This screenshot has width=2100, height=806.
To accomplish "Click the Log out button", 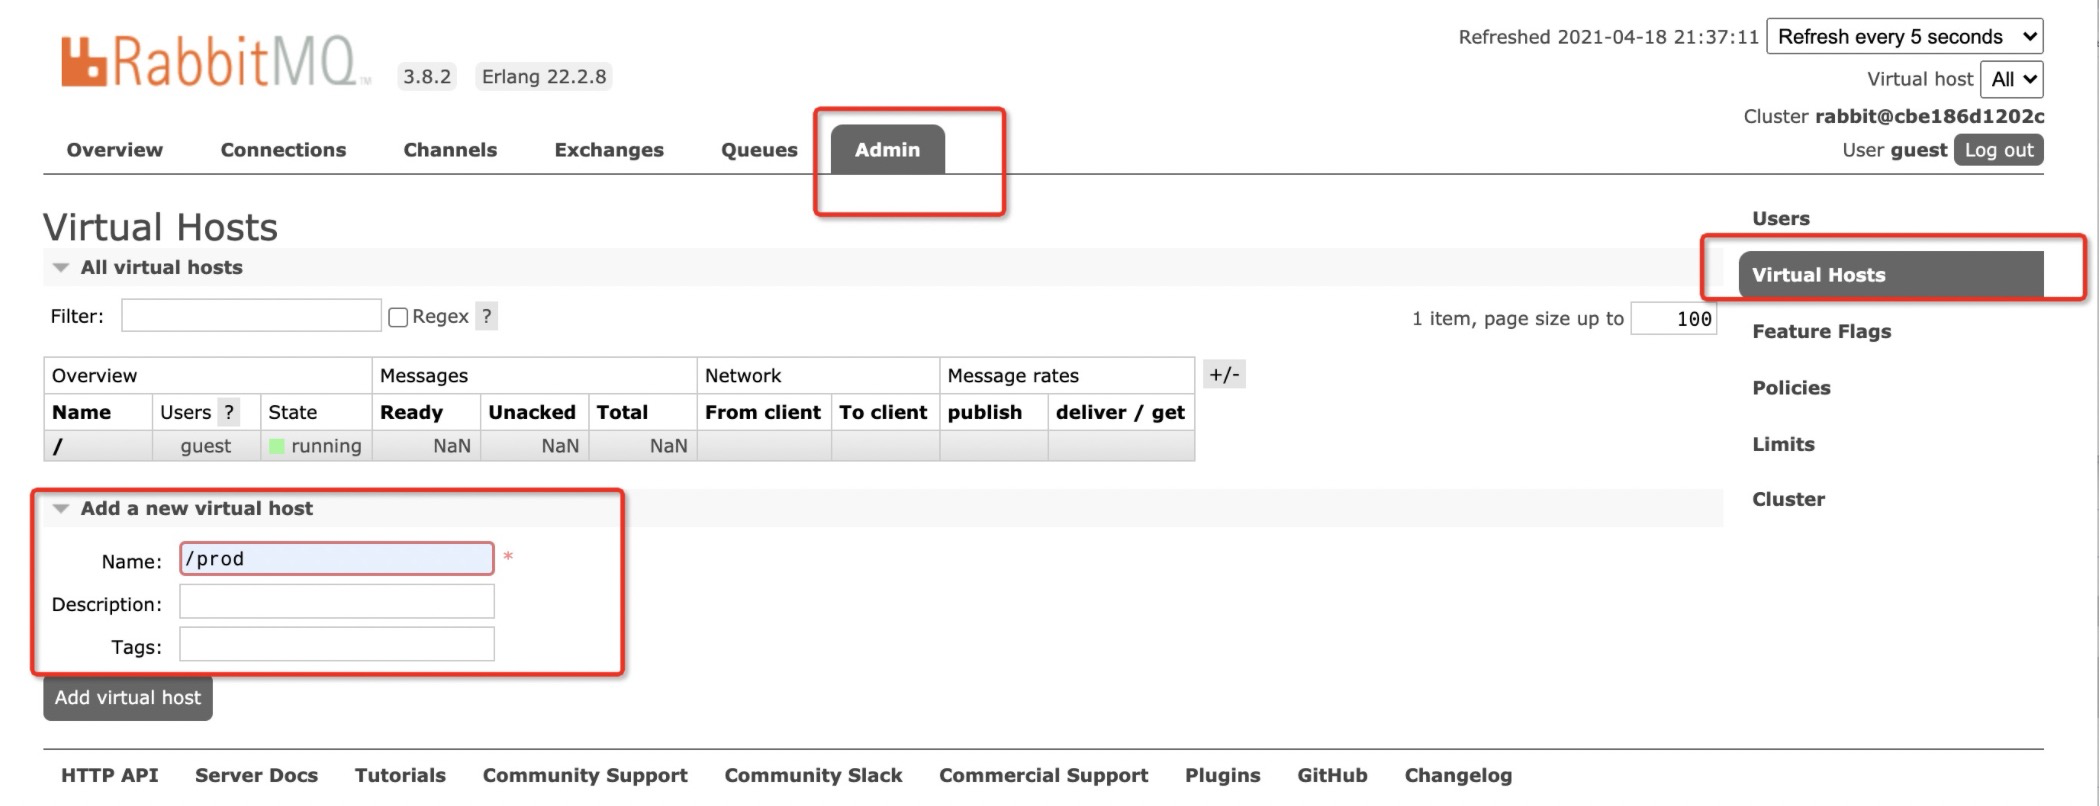I will coord(1998,150).
